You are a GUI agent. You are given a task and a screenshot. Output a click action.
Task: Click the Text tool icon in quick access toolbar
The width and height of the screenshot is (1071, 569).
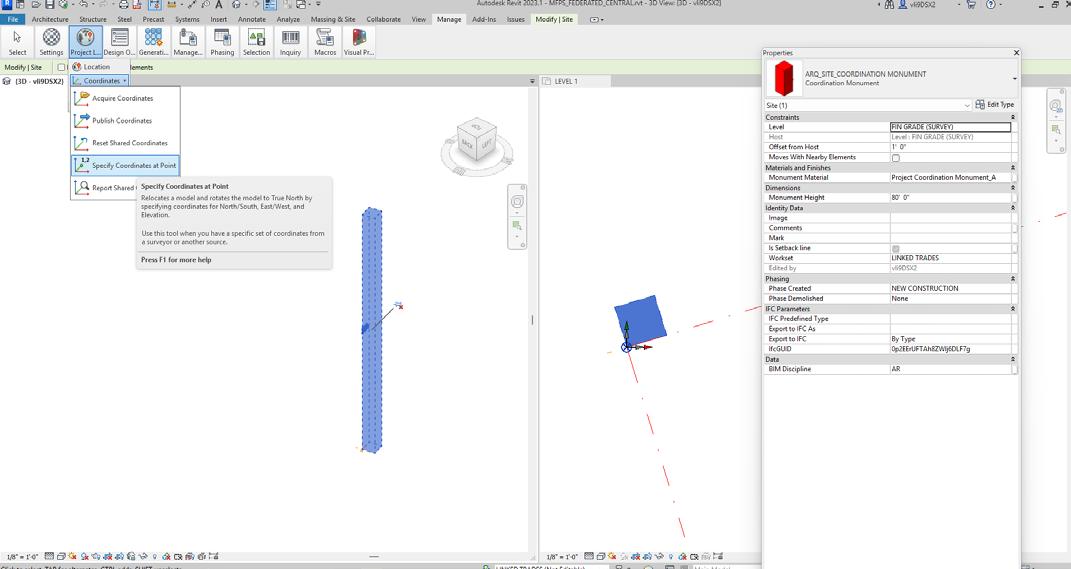tap(219, 5)
